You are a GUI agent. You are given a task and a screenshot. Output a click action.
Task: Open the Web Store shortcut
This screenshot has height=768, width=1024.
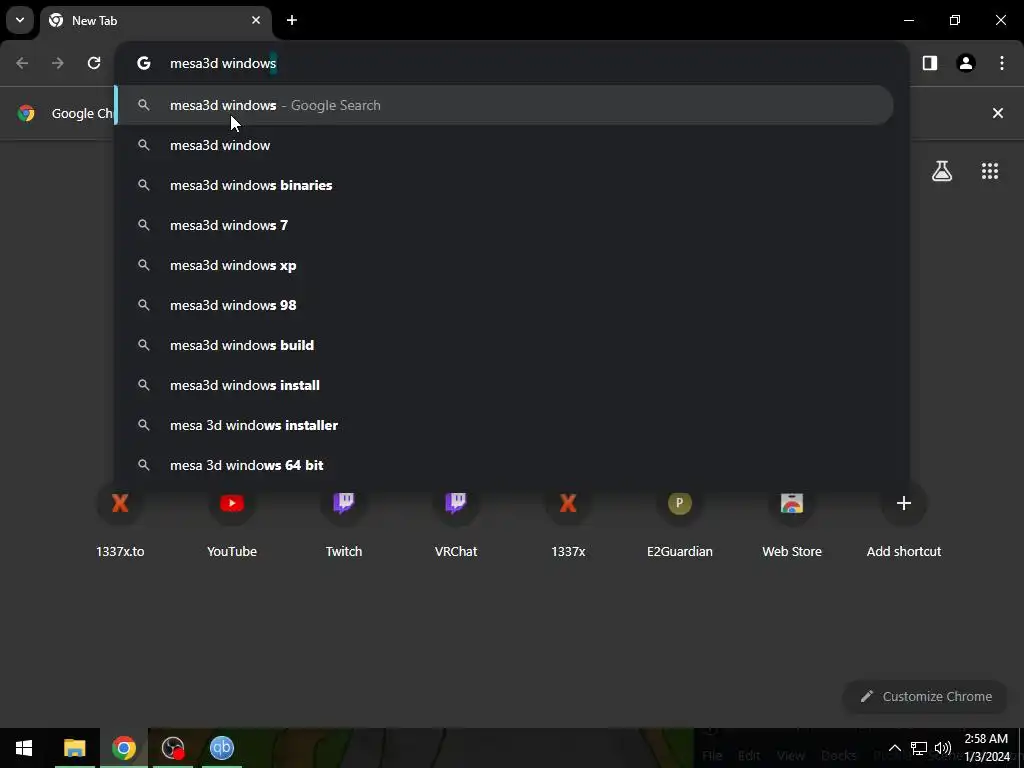792,522
